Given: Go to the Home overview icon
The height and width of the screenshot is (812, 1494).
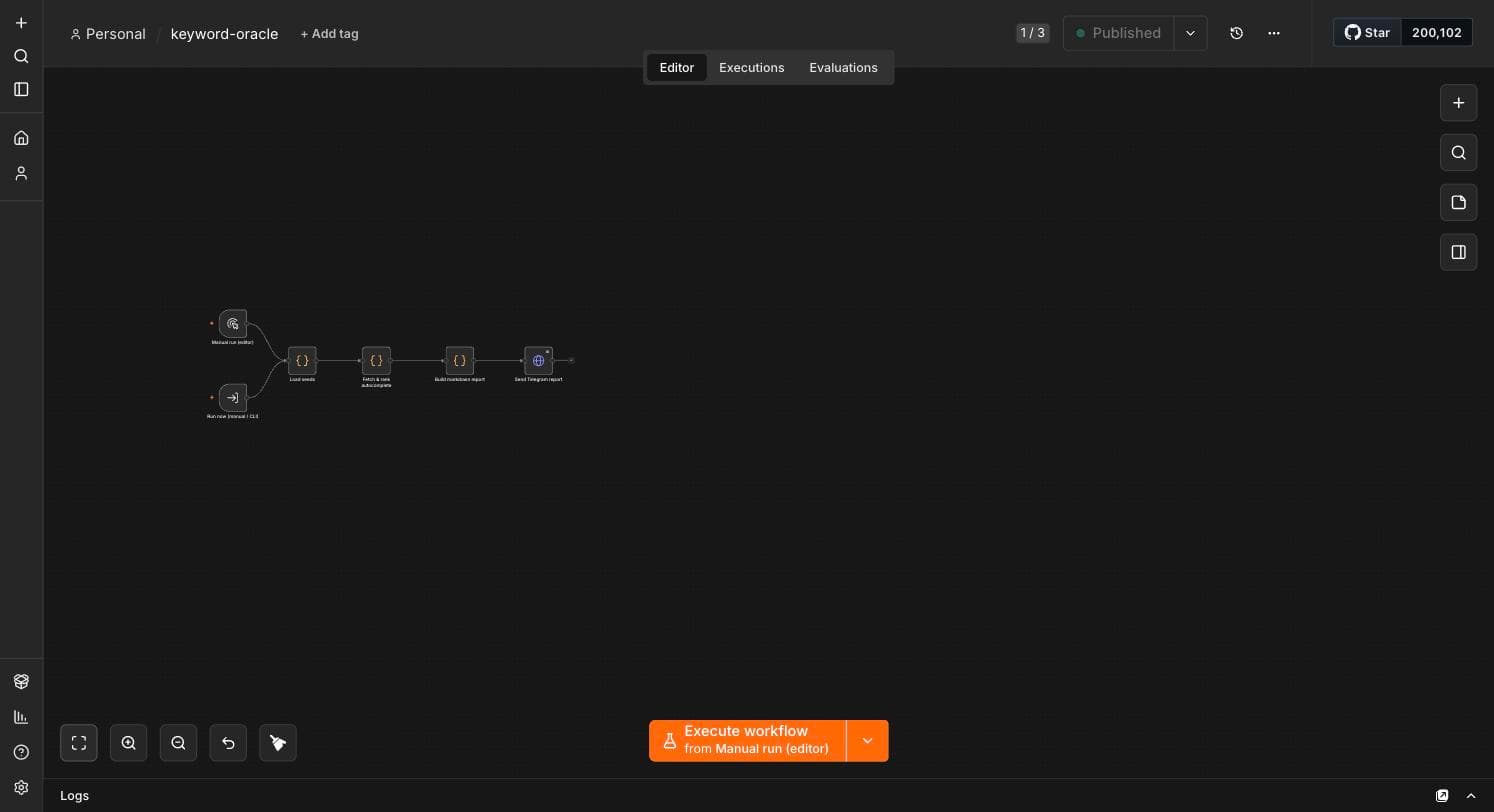Looking at the screenshot, I should coord(21,138).
